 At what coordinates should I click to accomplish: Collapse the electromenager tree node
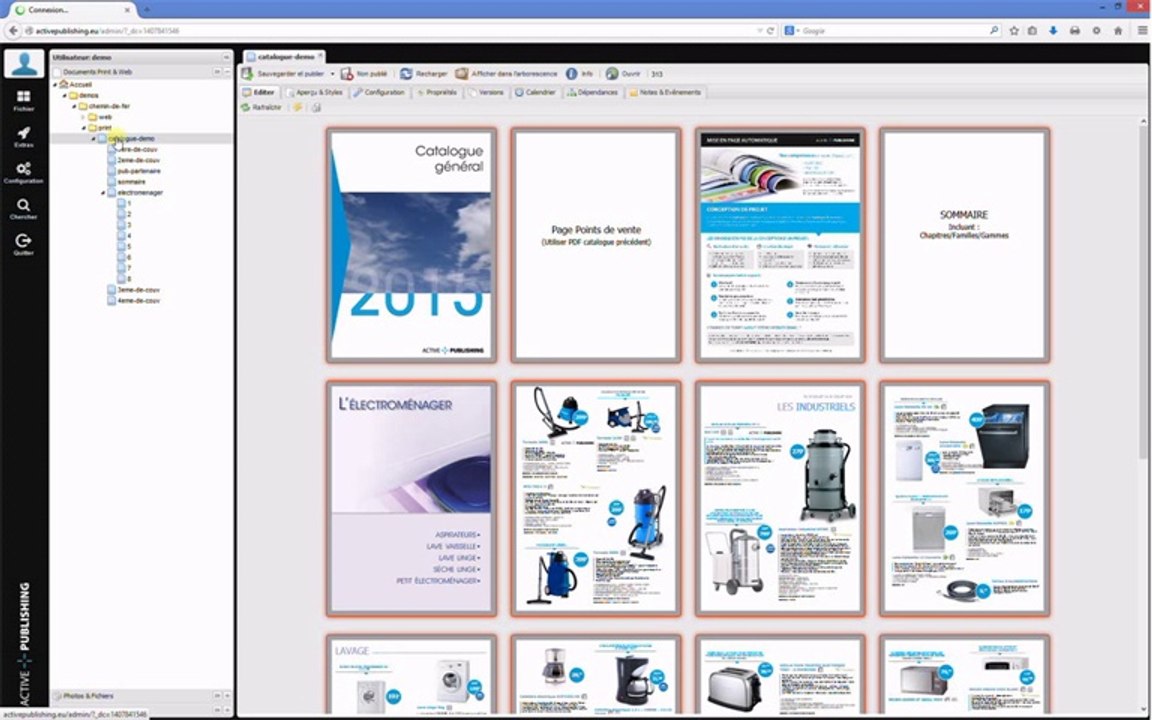(103, 193)
